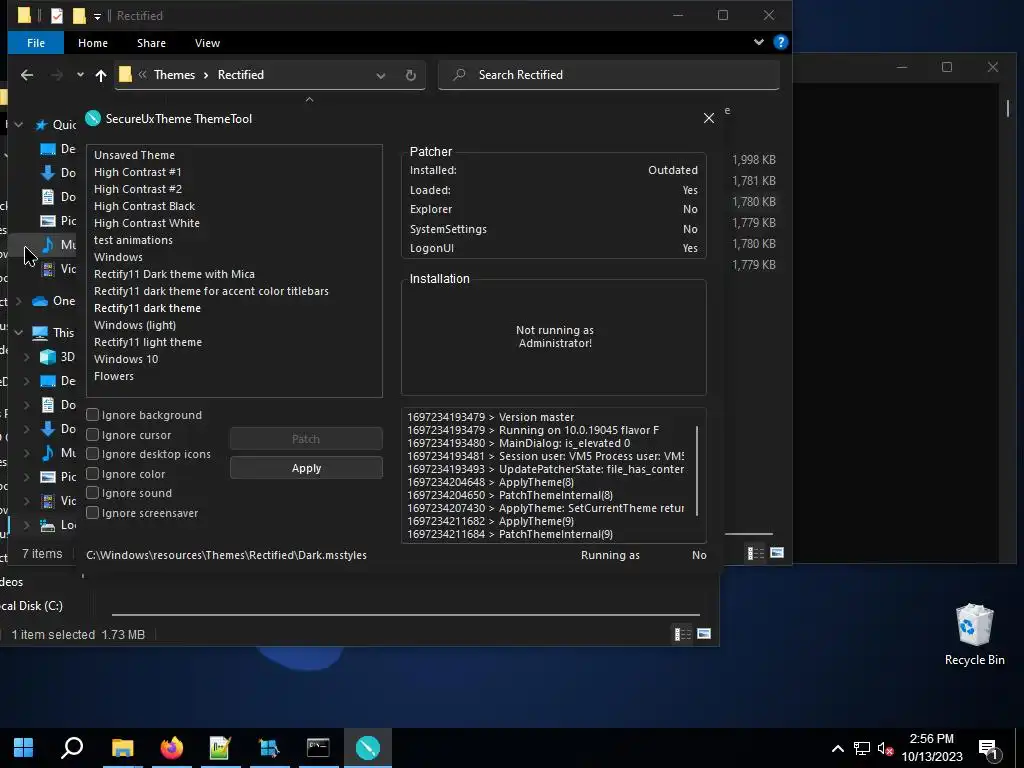This screenshot has width=1024, height=768.
Task: Switch to large icons view in Rectified window
Action: [x=776, y=552]
